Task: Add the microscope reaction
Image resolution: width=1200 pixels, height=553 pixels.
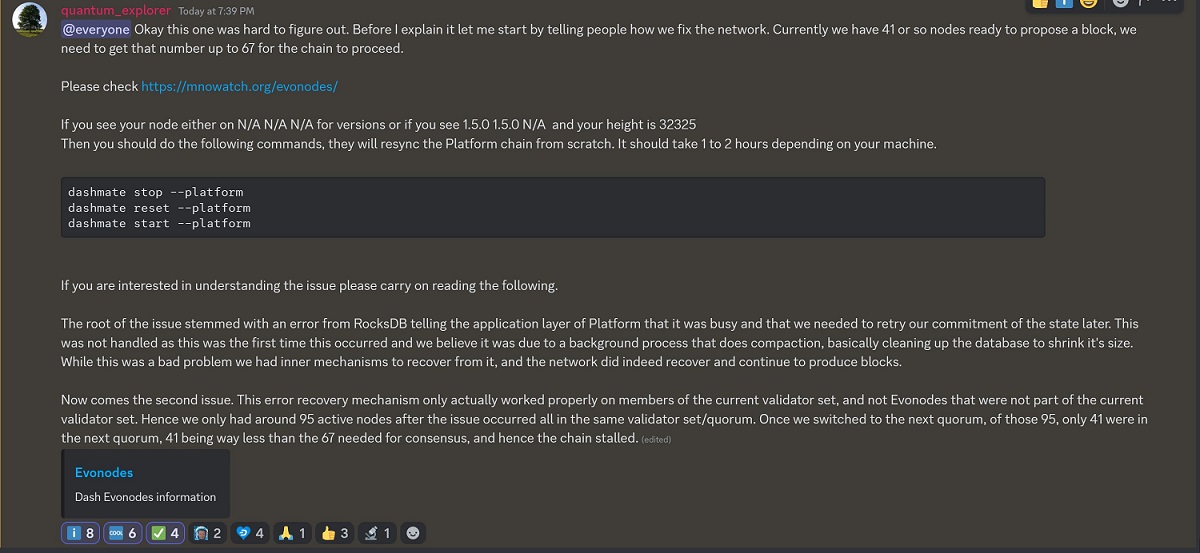Action: pyautogui.click(x=377, y=533)
